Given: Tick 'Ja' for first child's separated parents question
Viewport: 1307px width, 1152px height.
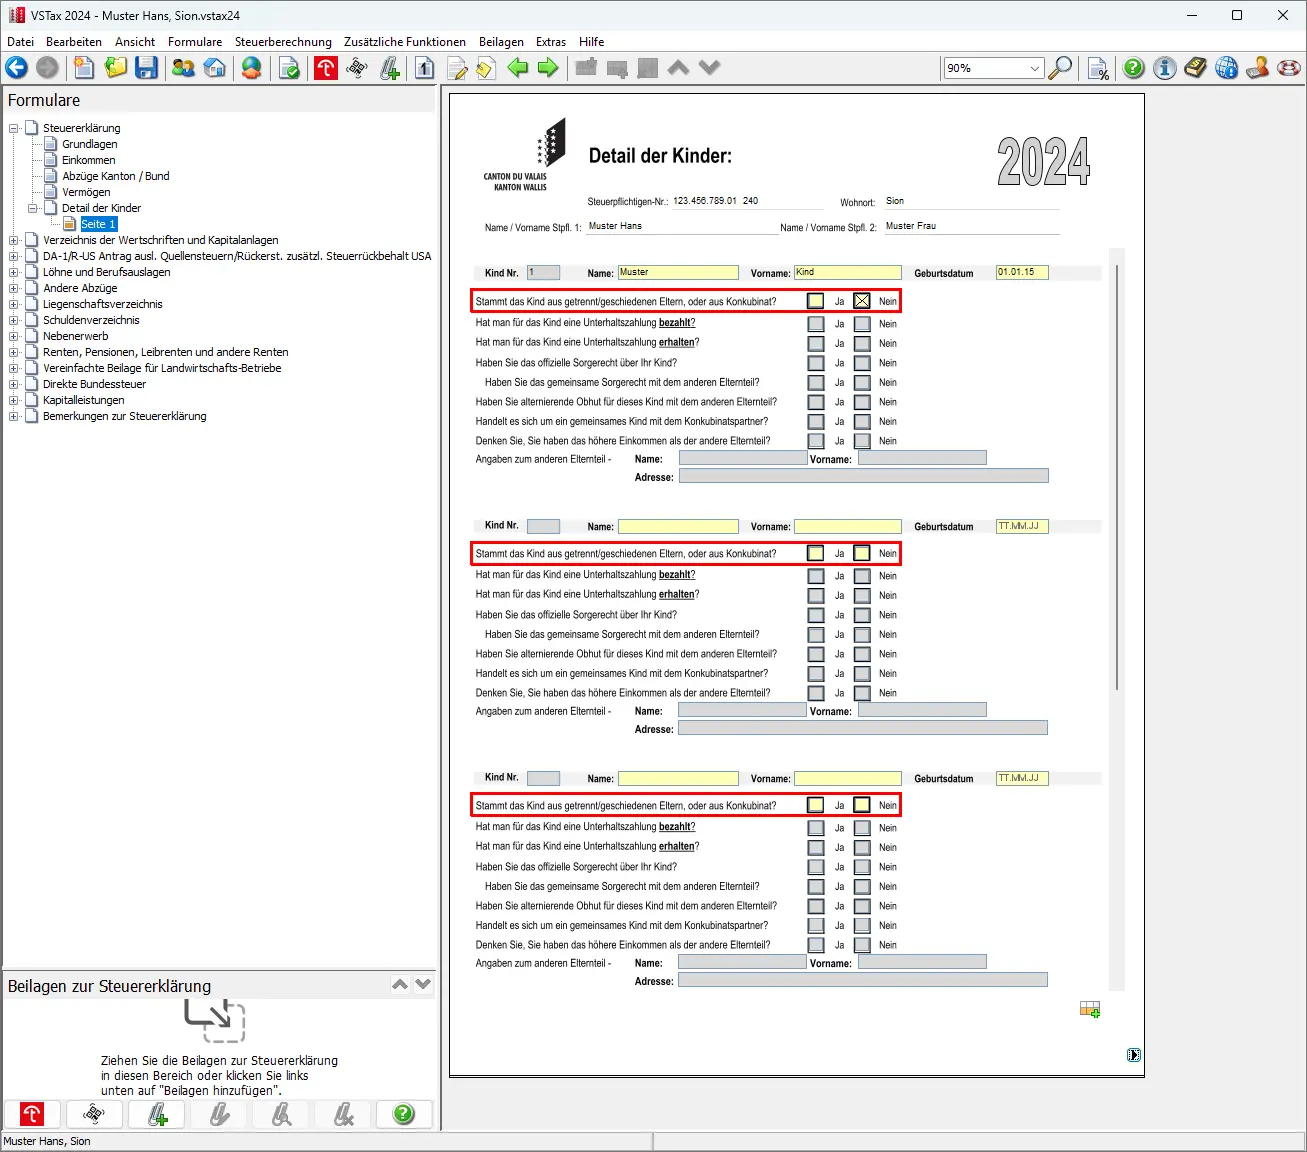Looking at the screenshot, I should [816, 301].
